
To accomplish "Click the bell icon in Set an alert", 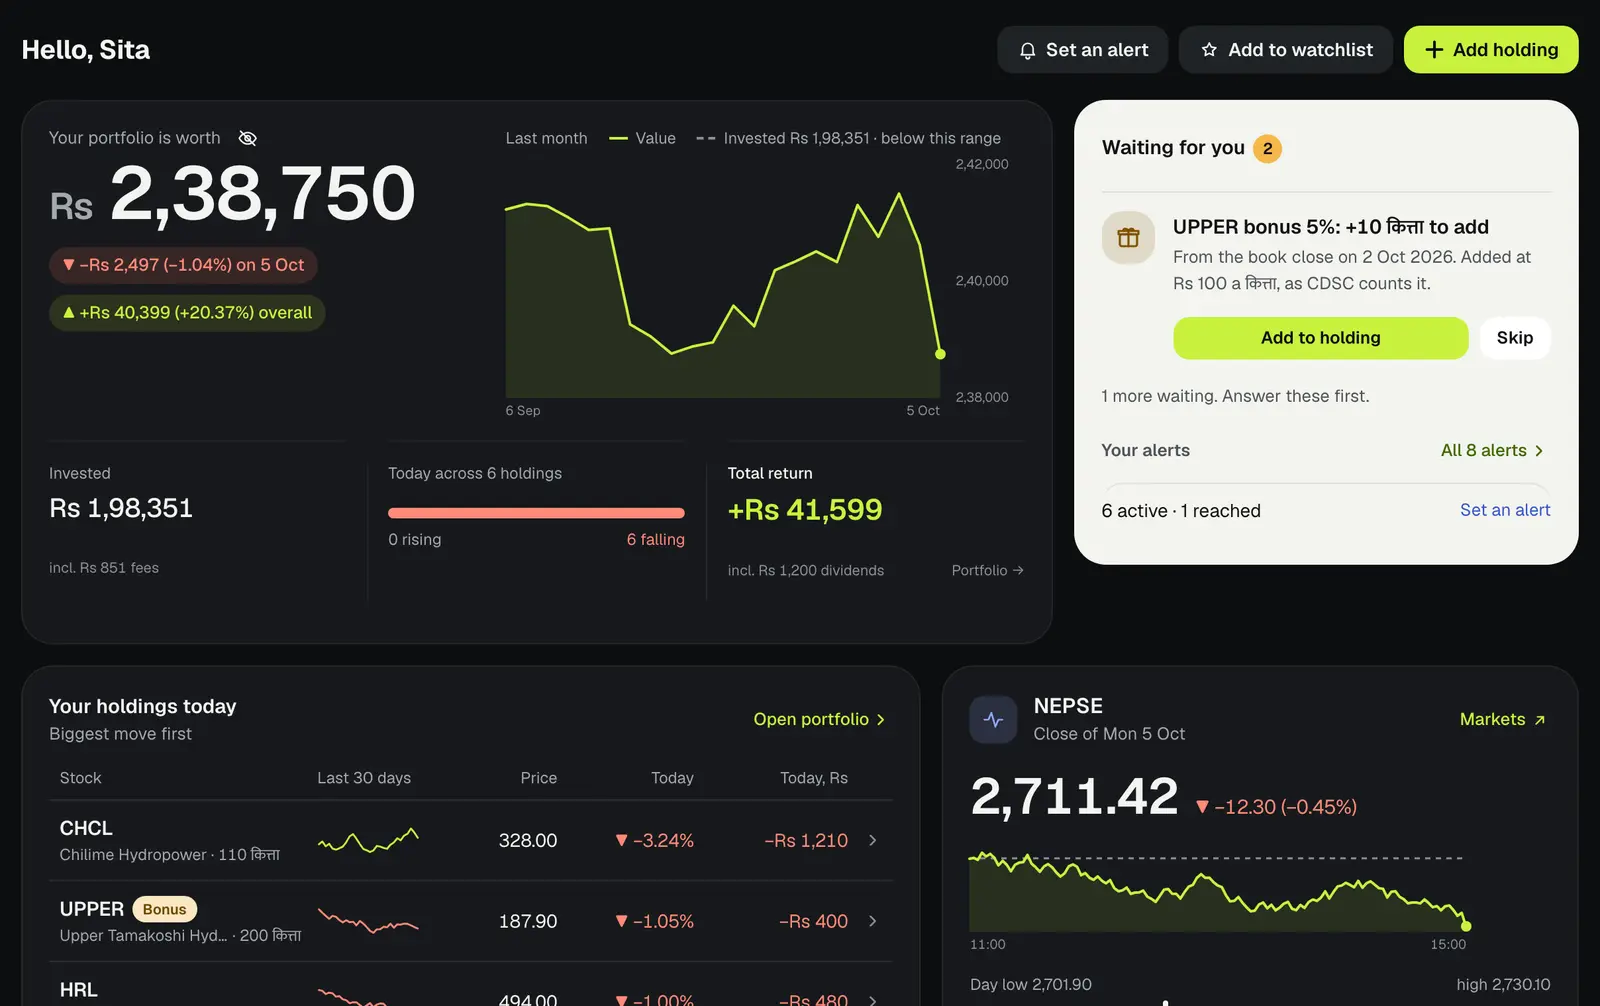I will [x=1027, y=50].
